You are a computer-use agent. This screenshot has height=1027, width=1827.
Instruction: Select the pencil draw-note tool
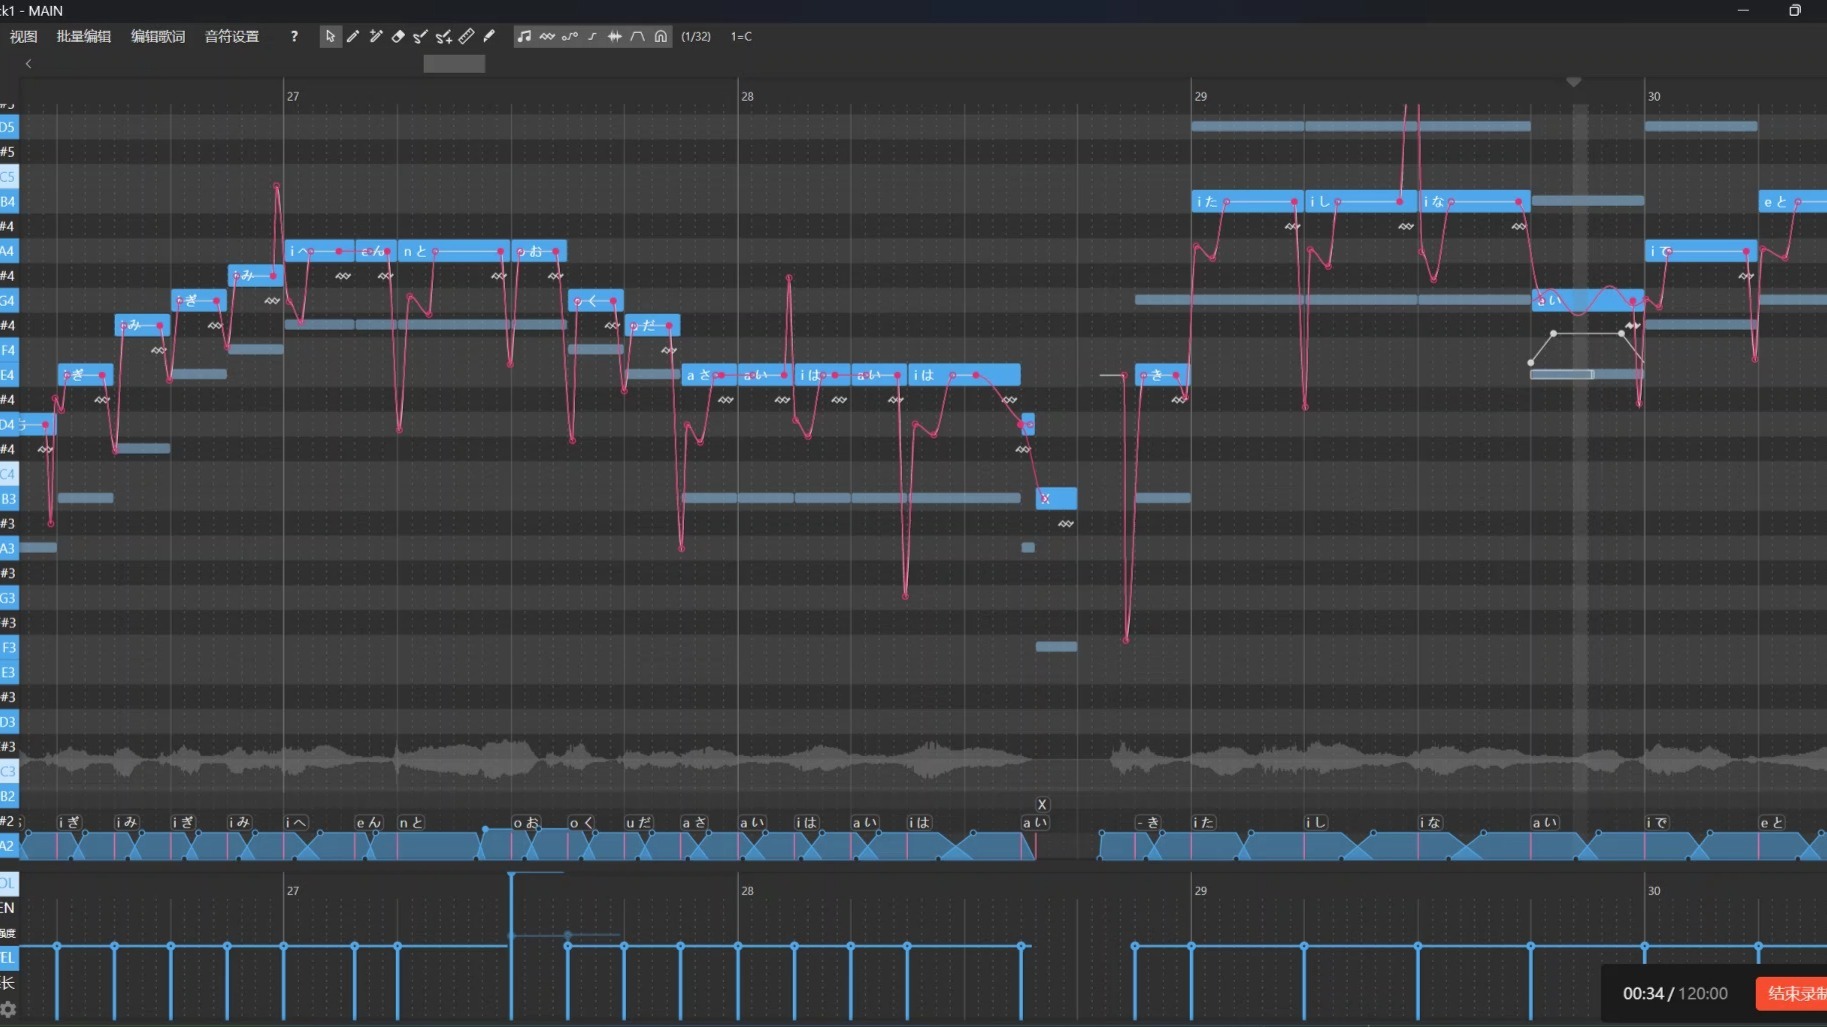(353, 36)
